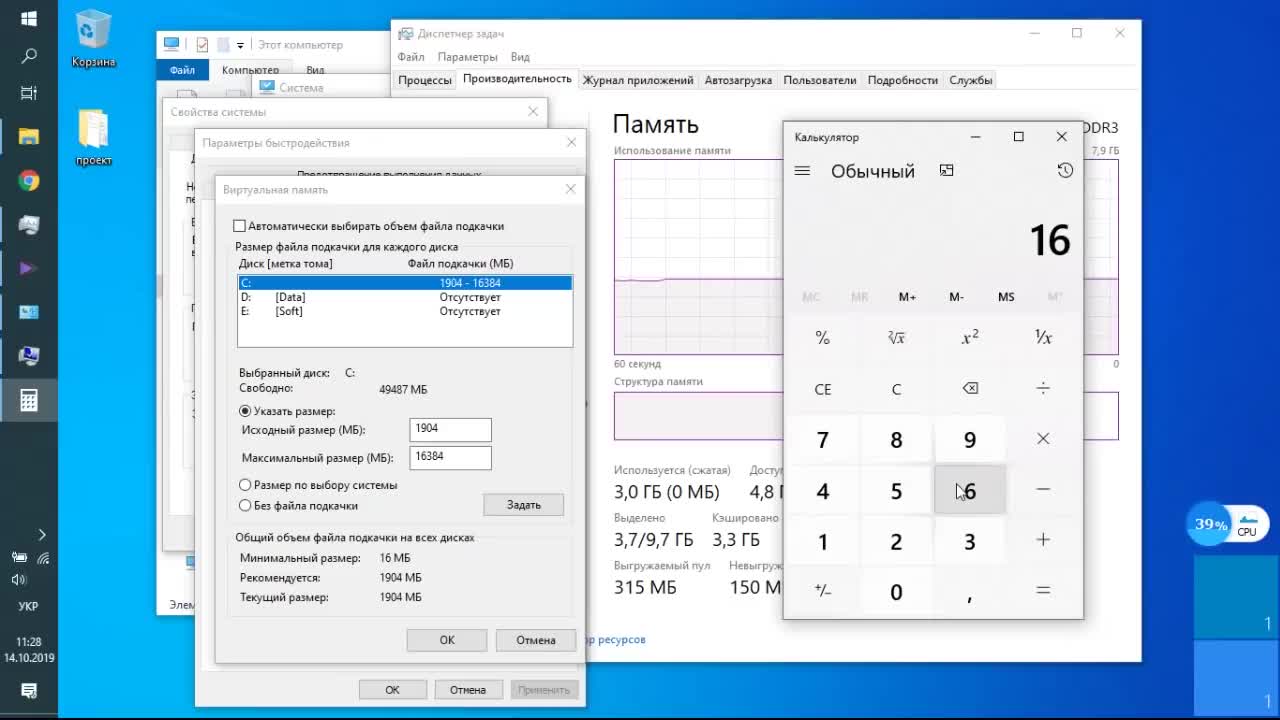
Task: Click the calculator plus key
Action: pyautogui.click(x=1043, y=540)
